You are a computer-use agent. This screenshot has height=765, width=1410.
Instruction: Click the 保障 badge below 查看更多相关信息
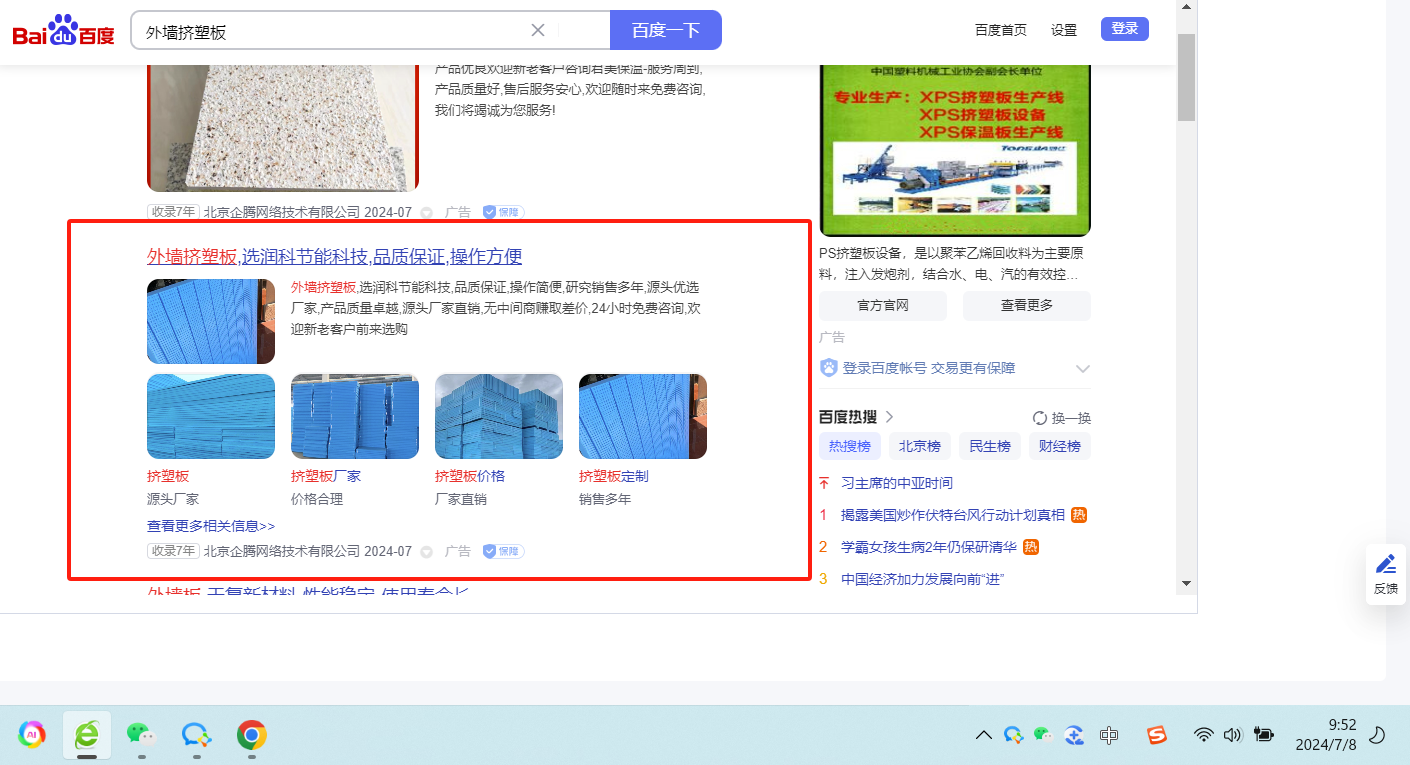click(503, 551)
